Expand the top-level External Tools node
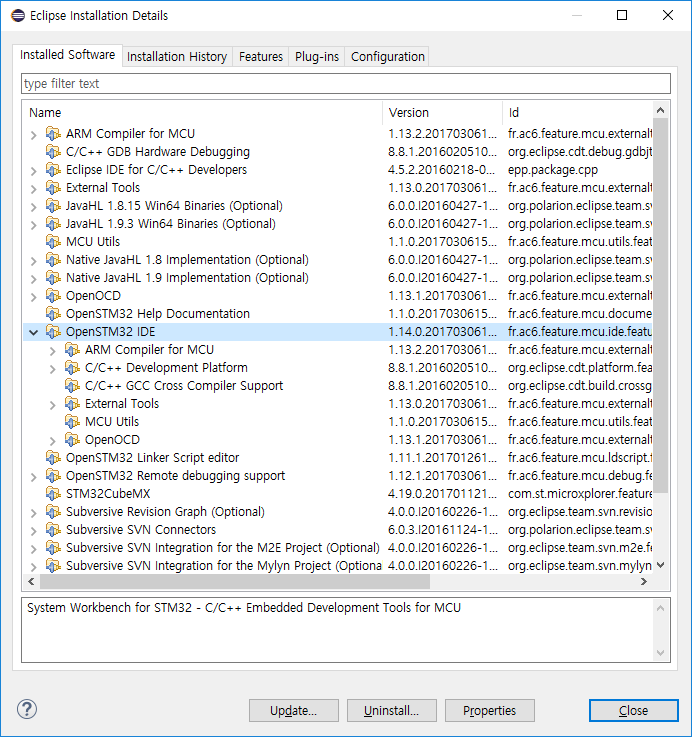The width and height of the screenshot is (692, 737). click(x=33, y=189)
